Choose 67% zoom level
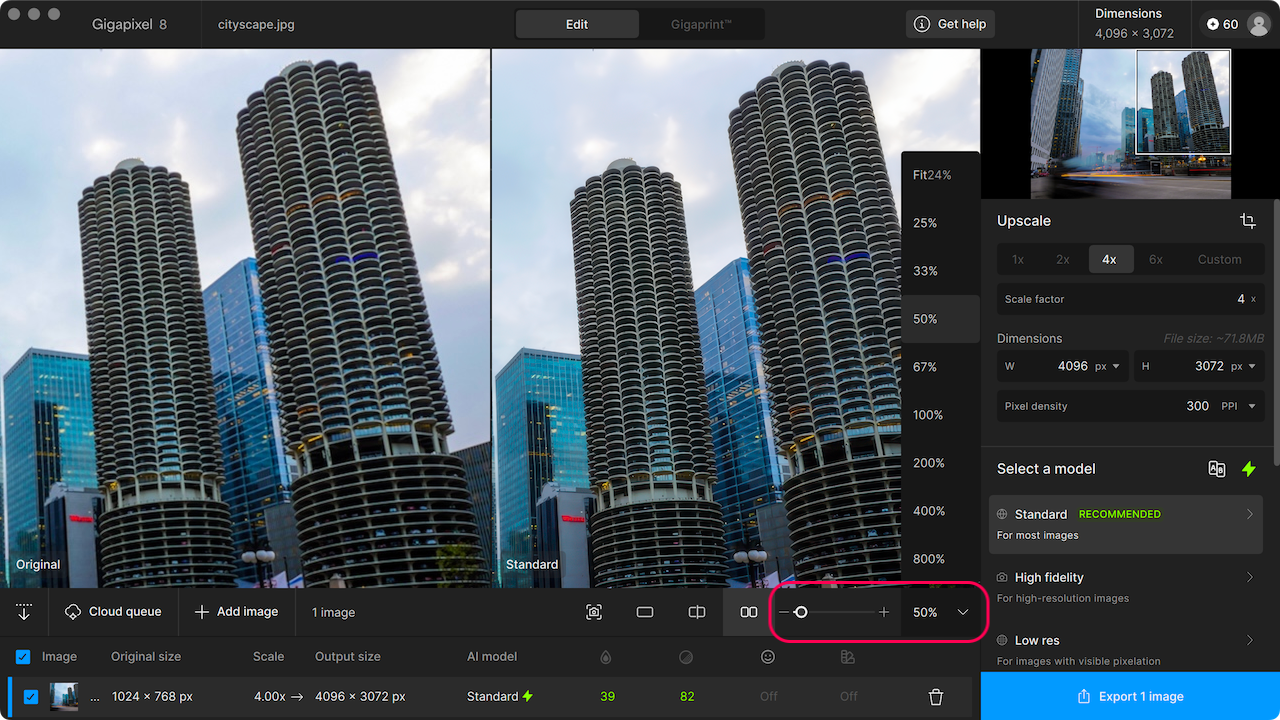1280x720 pixels. (941, 367)
